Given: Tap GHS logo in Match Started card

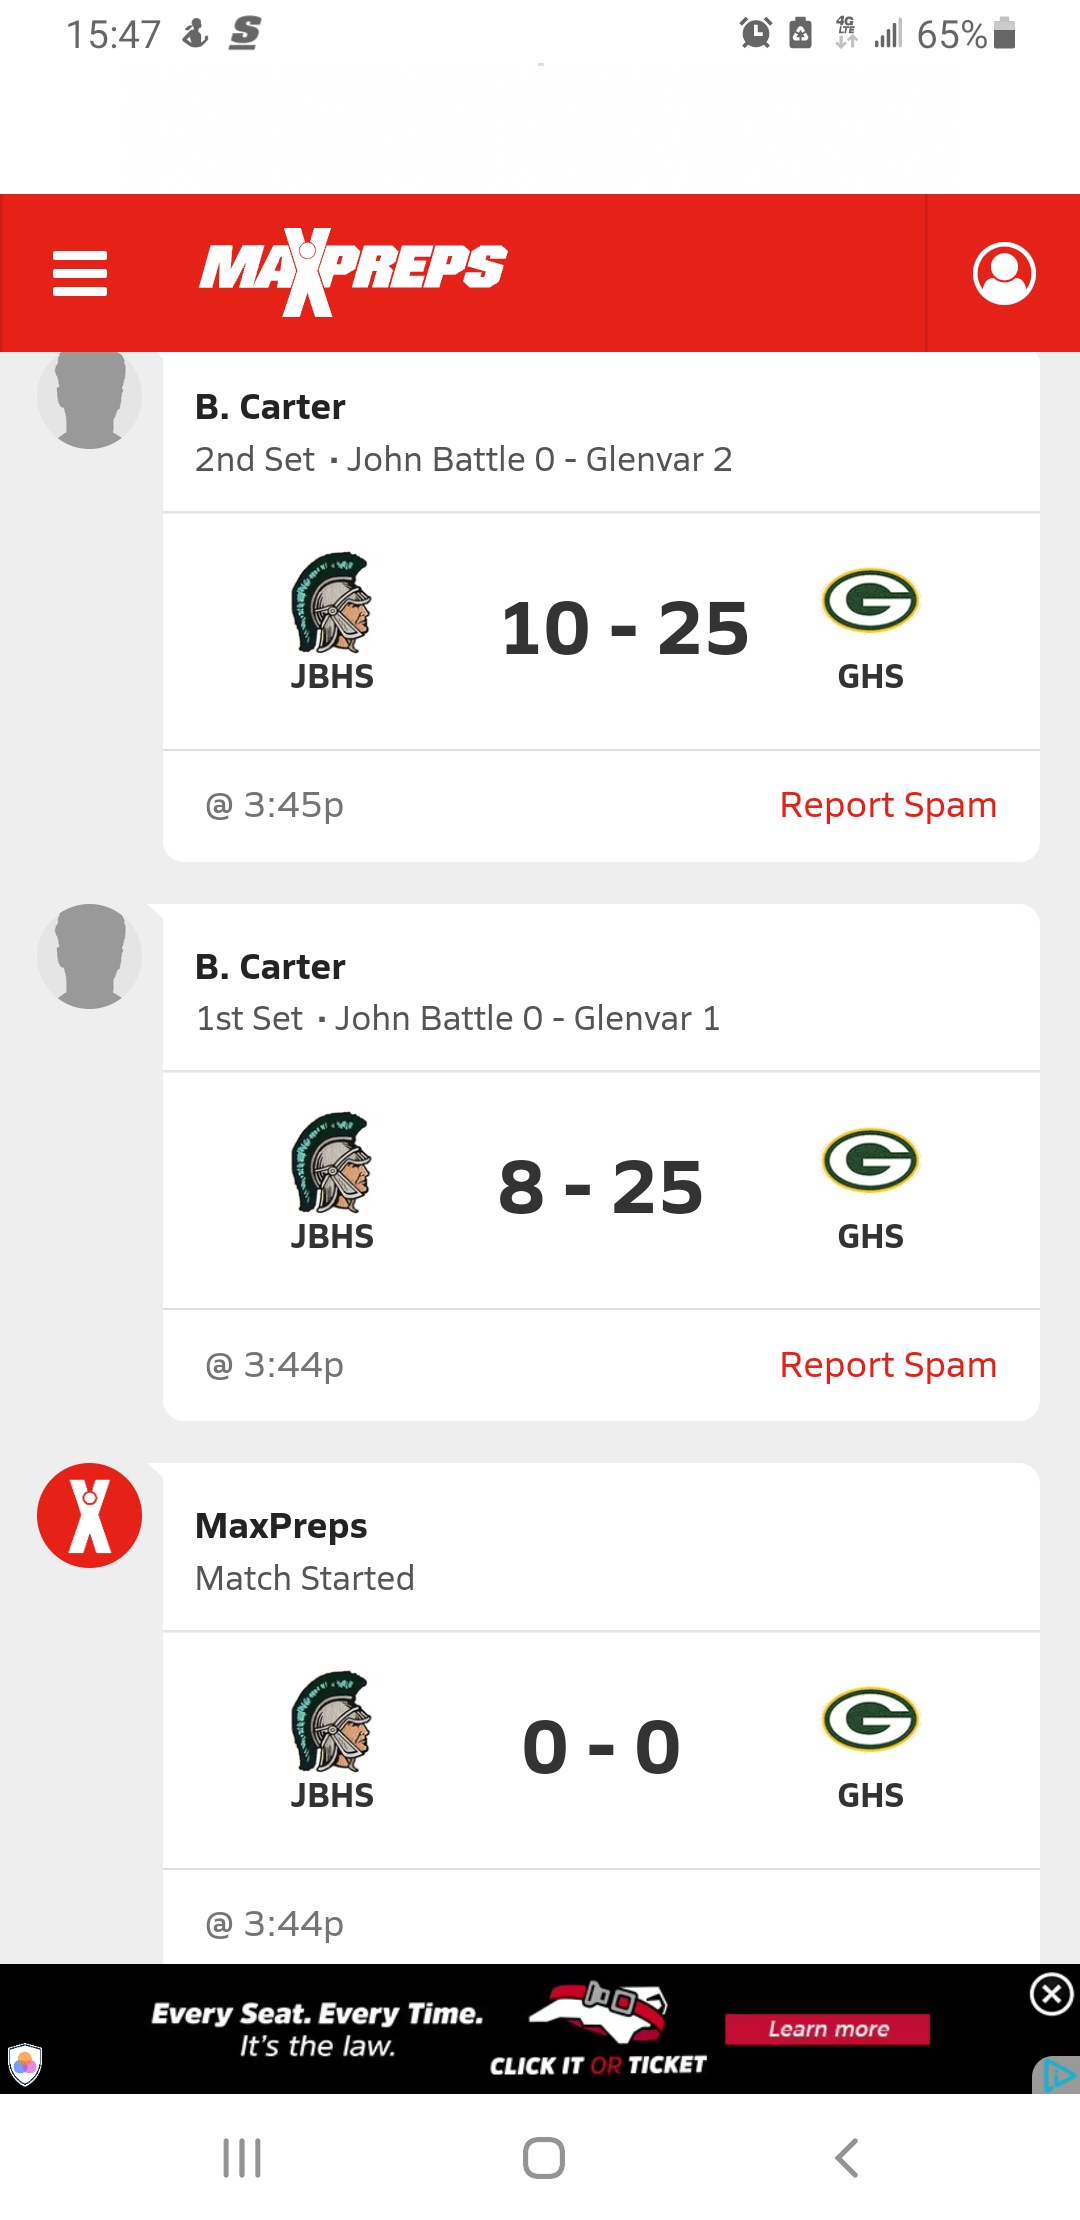Looking at the screenshot, I should coord(870,1720).
